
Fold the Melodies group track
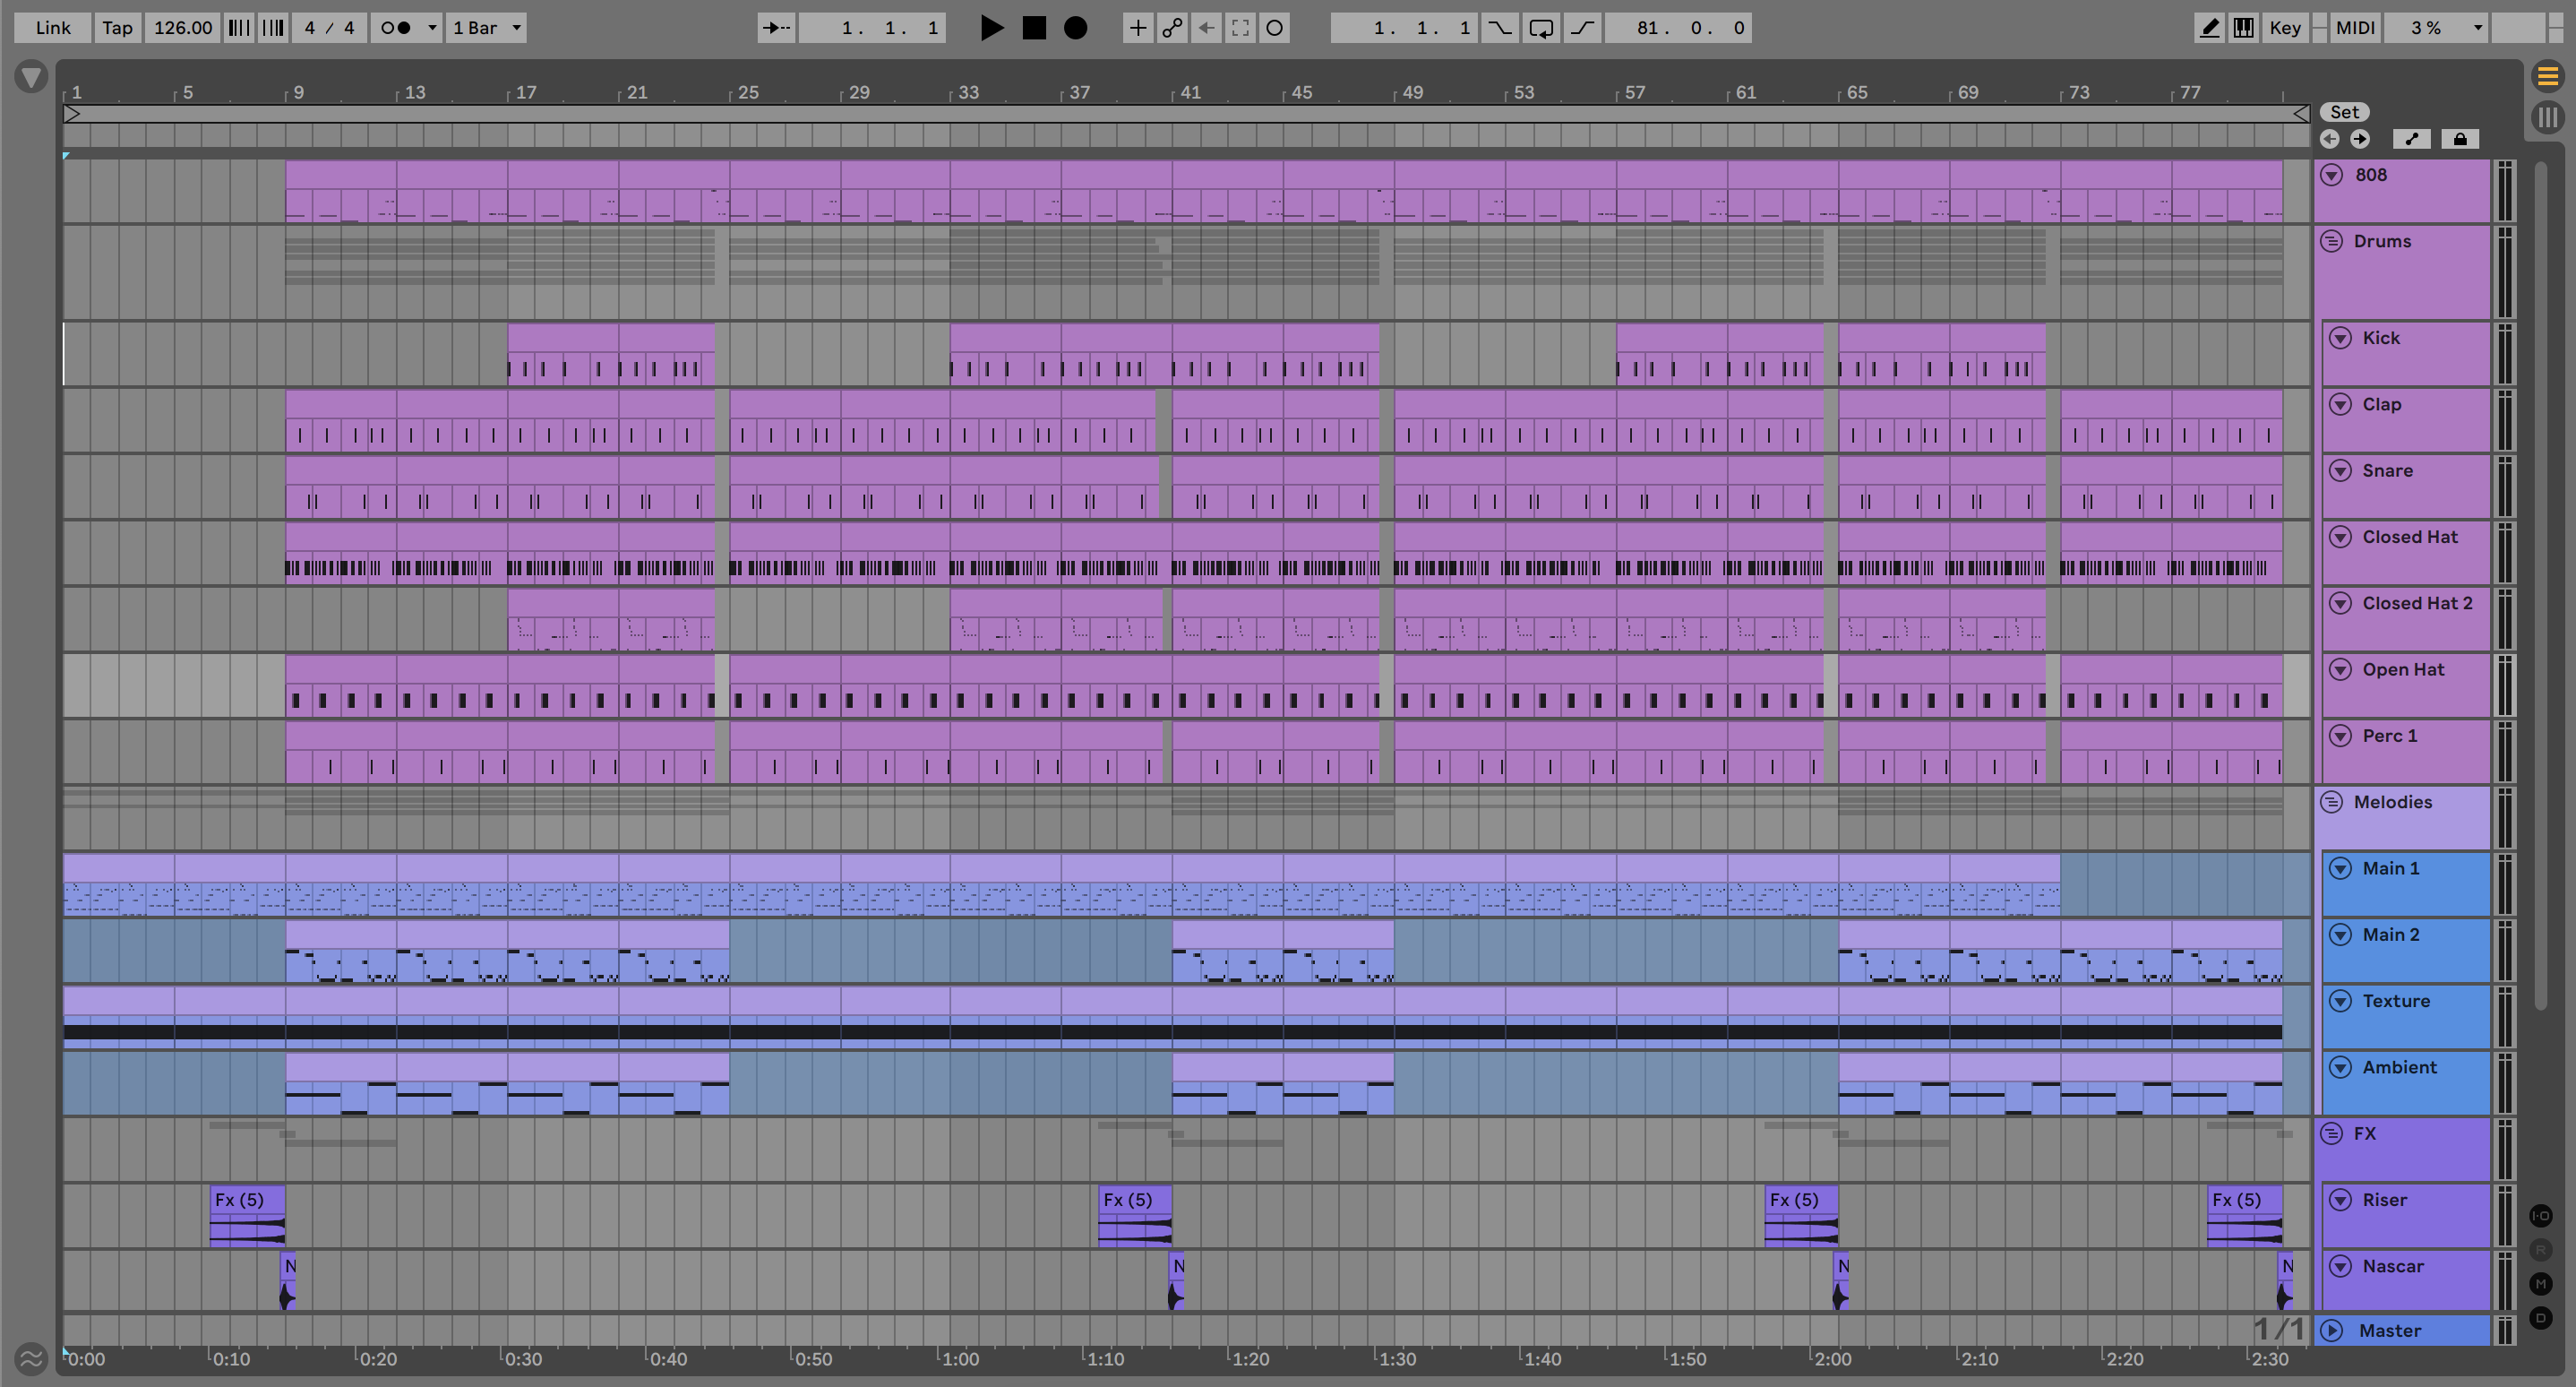(x=2332, y=802)
